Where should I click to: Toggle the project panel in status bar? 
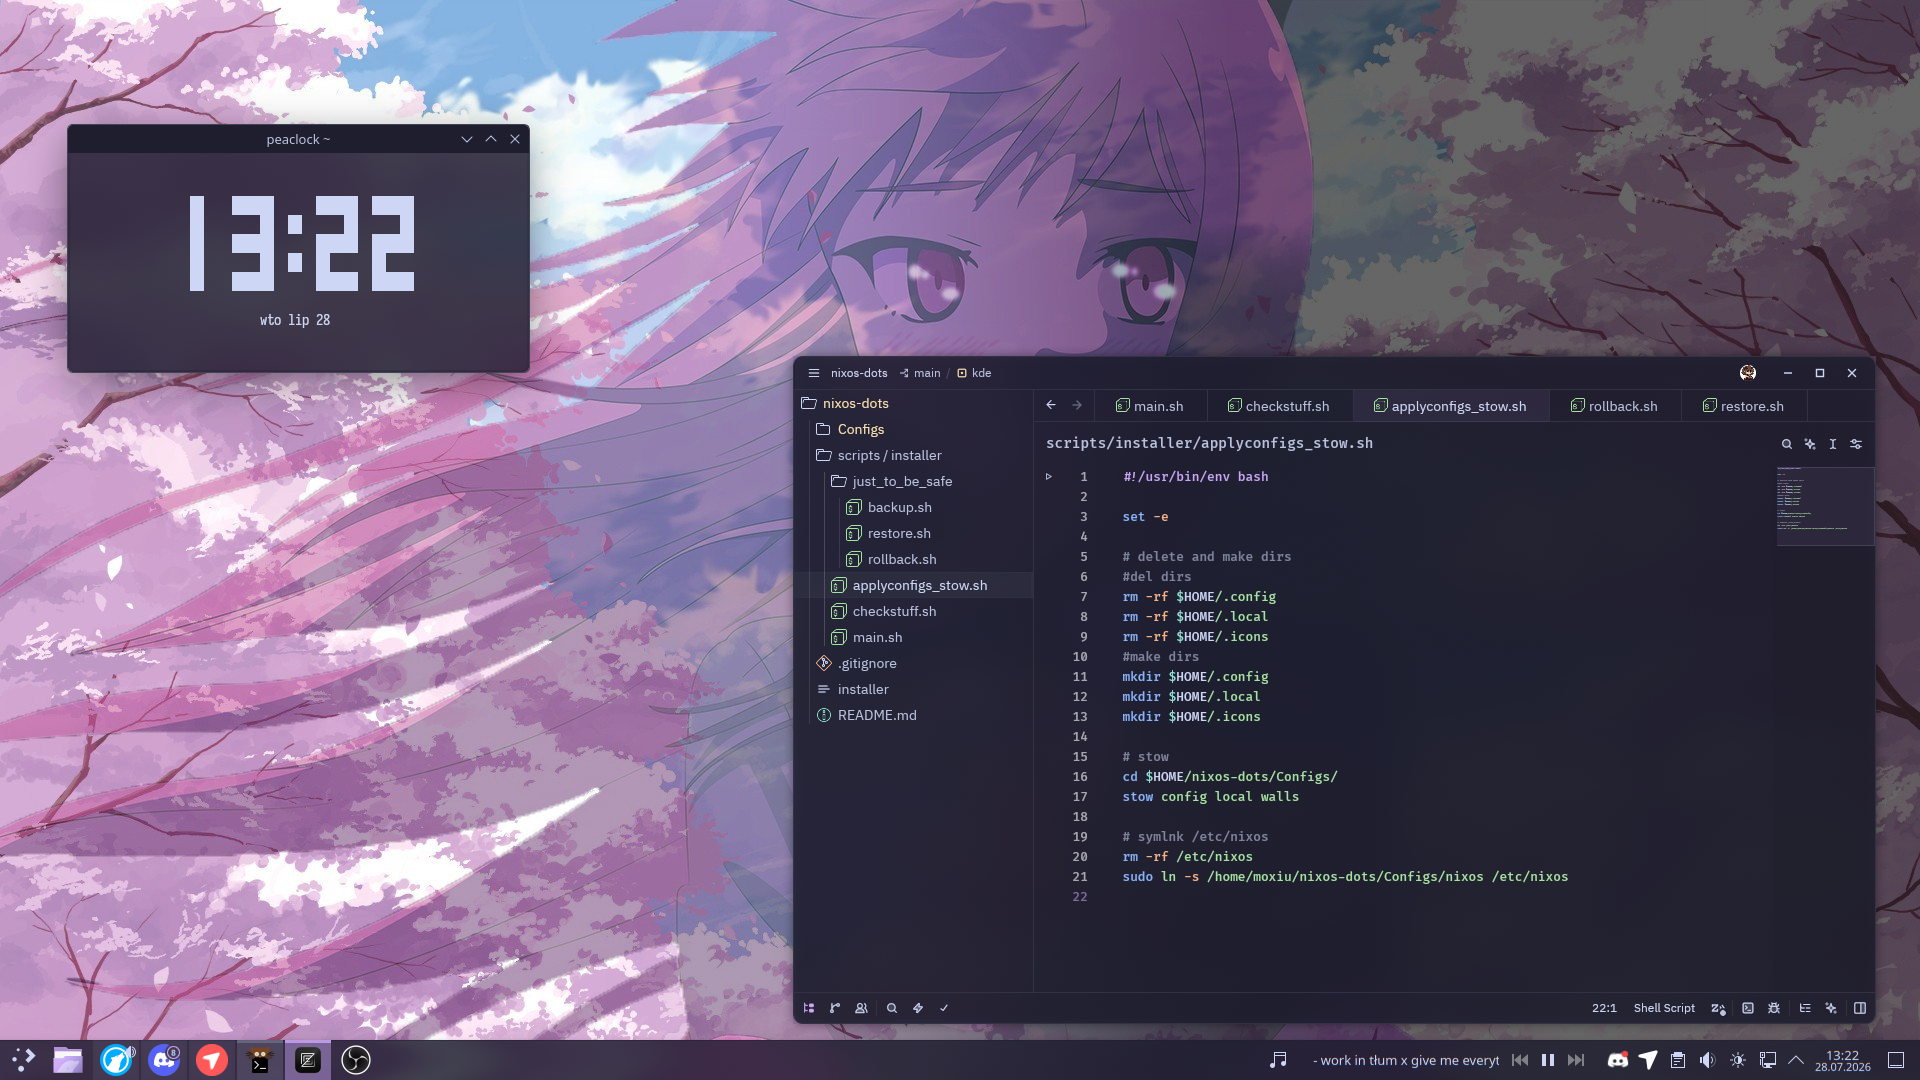pyautogui.click(x=809, y=1008)
